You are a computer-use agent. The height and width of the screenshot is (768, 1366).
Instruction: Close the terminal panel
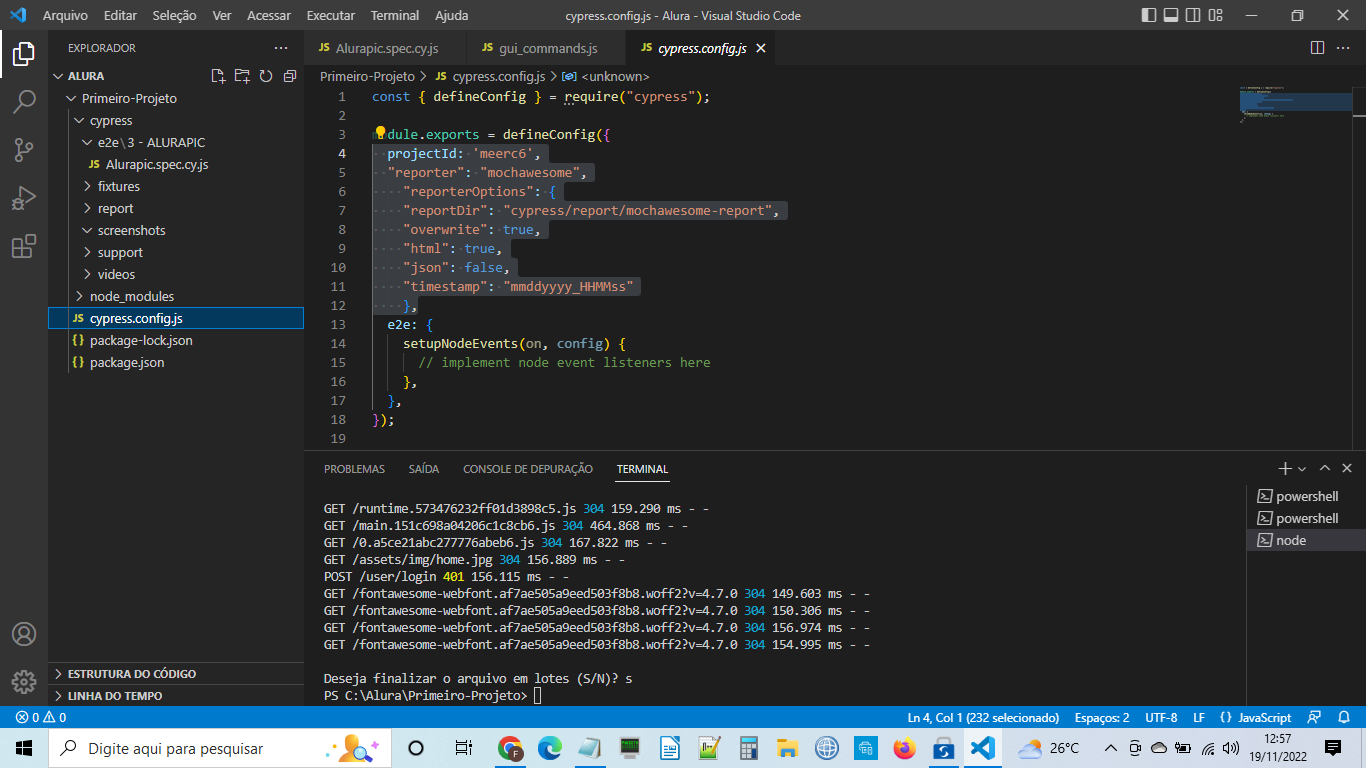click(x=1347, y=468)
